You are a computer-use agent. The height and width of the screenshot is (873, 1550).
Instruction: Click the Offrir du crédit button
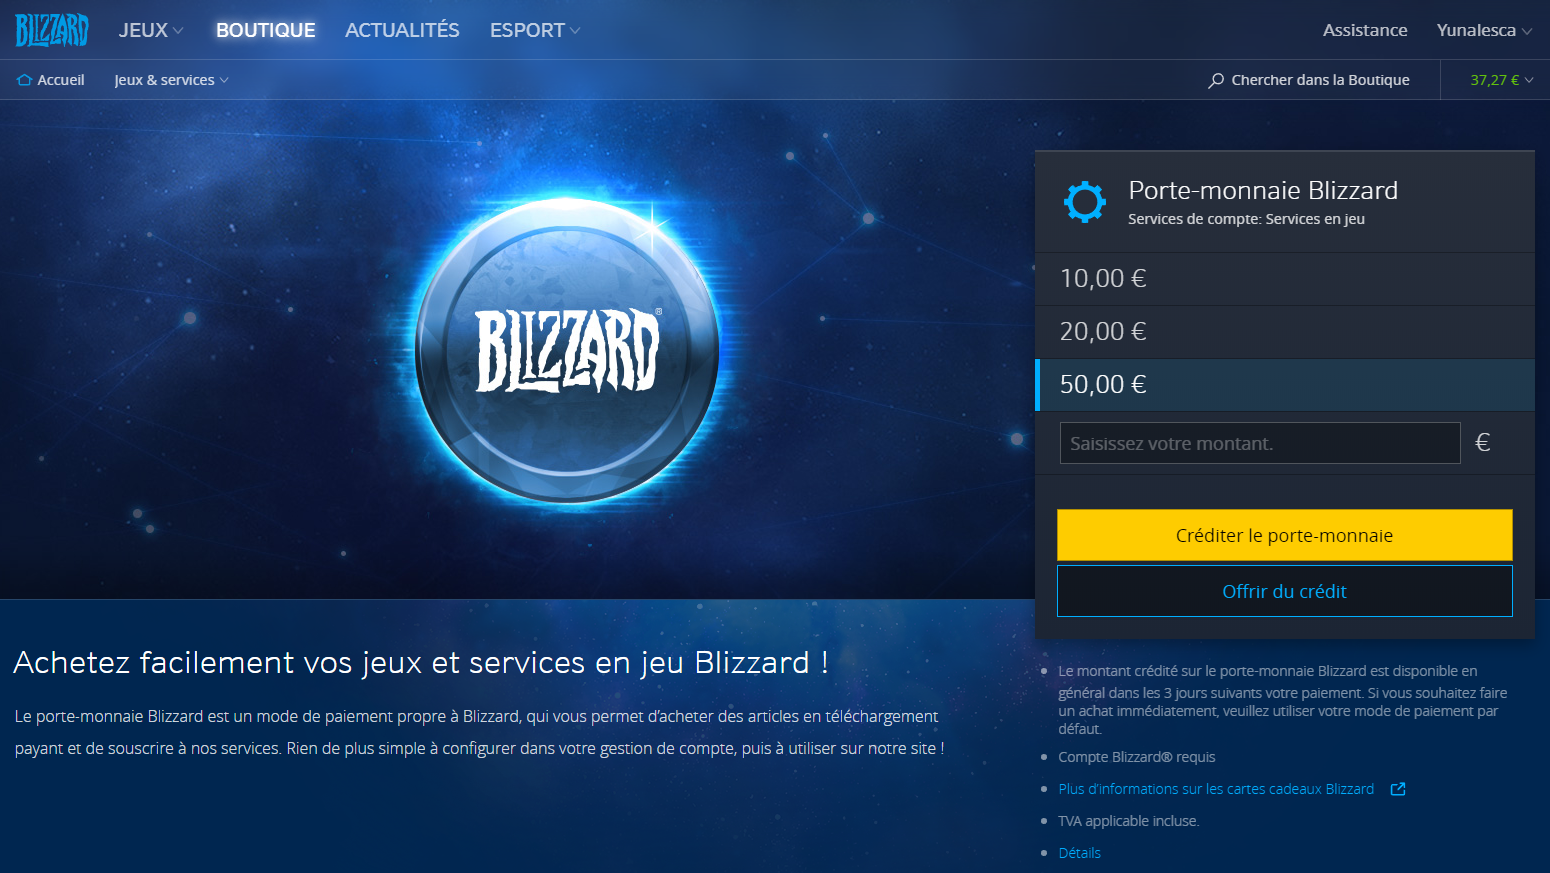pyautogui.click(x=1285, y=591)
